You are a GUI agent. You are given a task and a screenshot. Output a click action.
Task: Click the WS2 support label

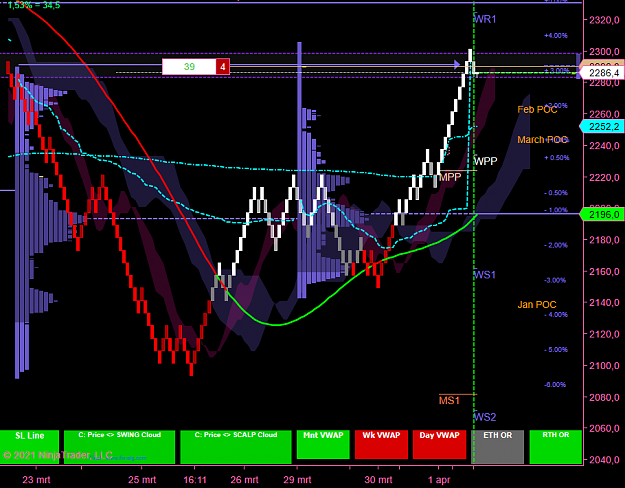[485, 417]
